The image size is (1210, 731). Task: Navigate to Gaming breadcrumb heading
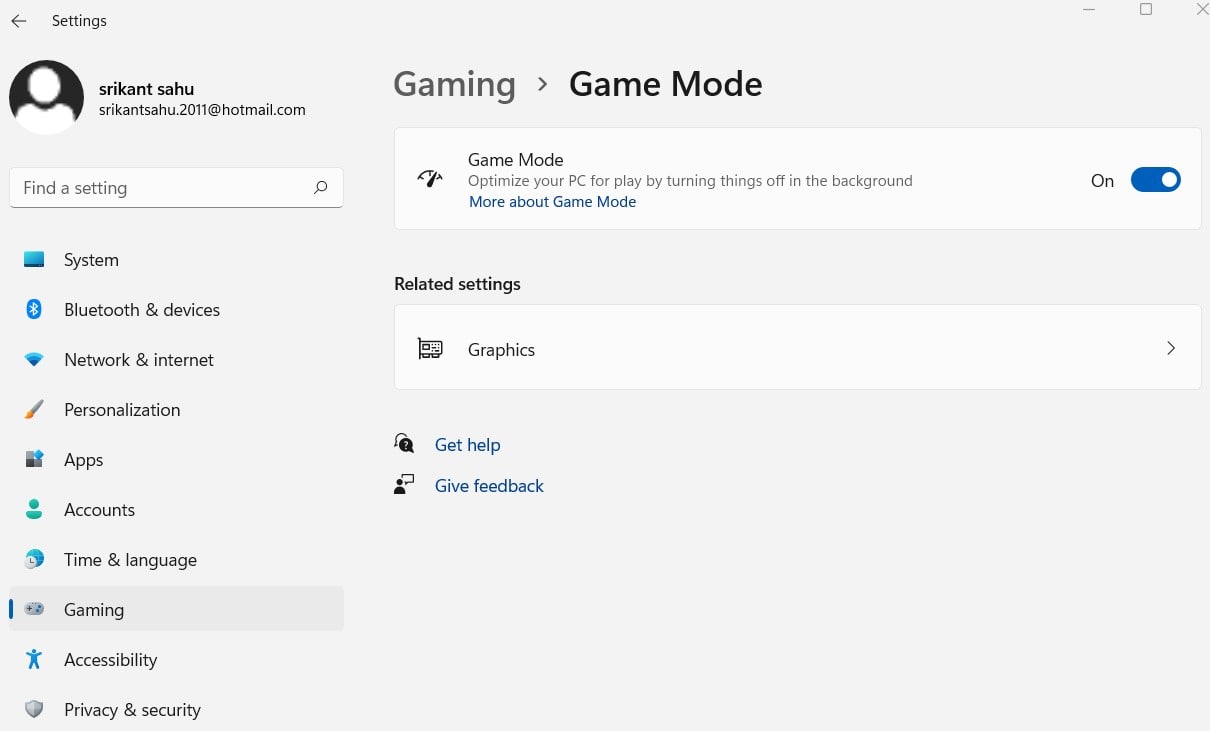(x=454, y=85)
